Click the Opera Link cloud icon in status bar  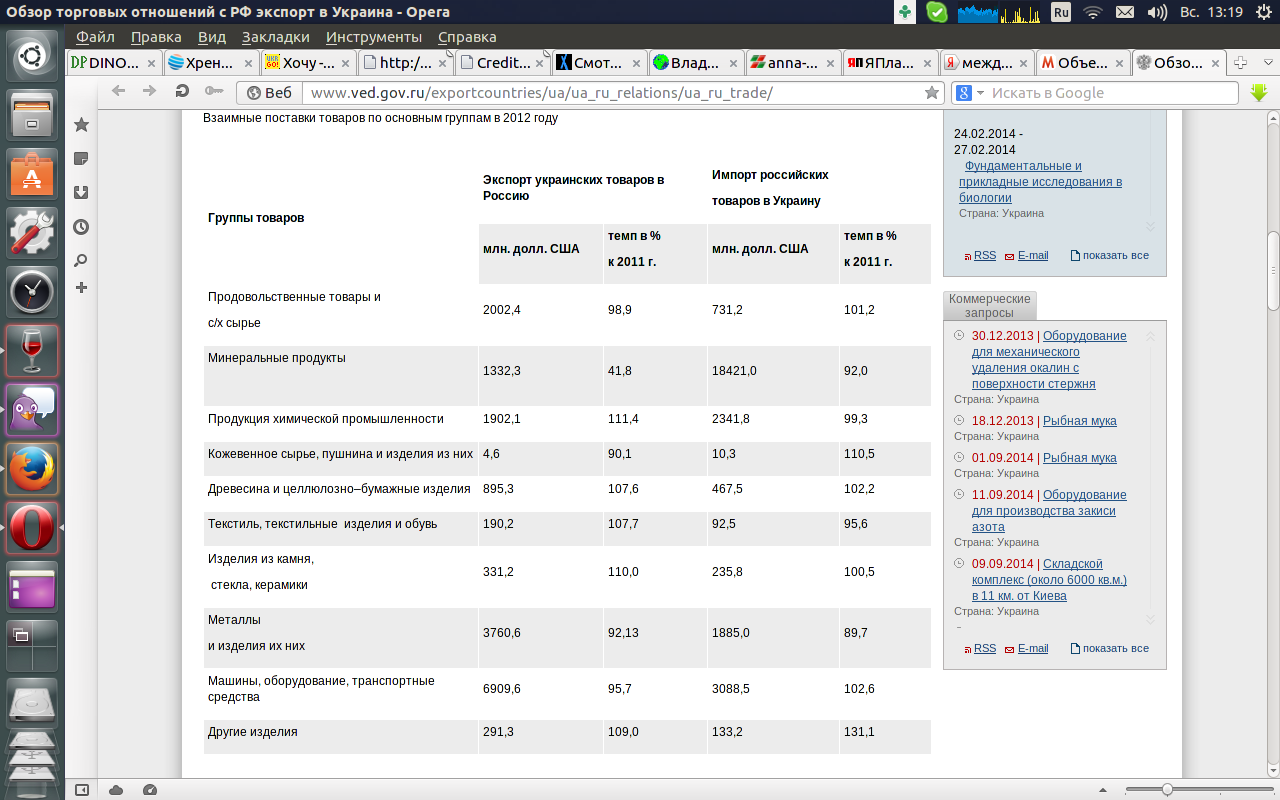[x=116, y=789]
